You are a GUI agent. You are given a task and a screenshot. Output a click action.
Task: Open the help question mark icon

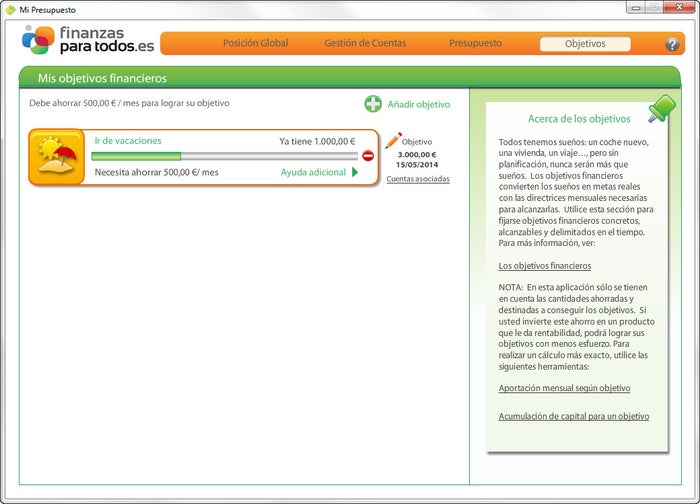tap(672, 44)
